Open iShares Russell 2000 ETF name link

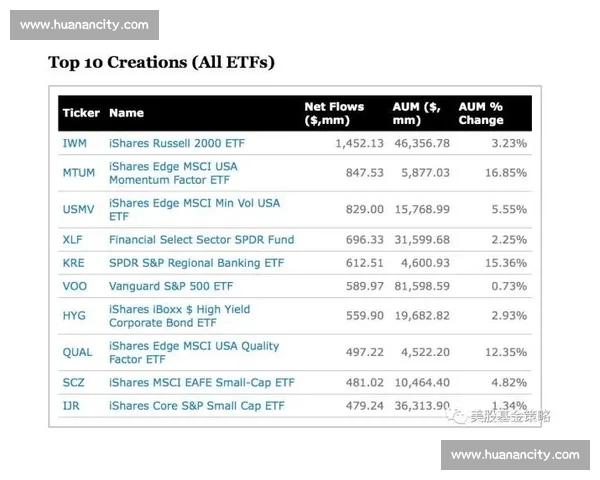[176, 144]
